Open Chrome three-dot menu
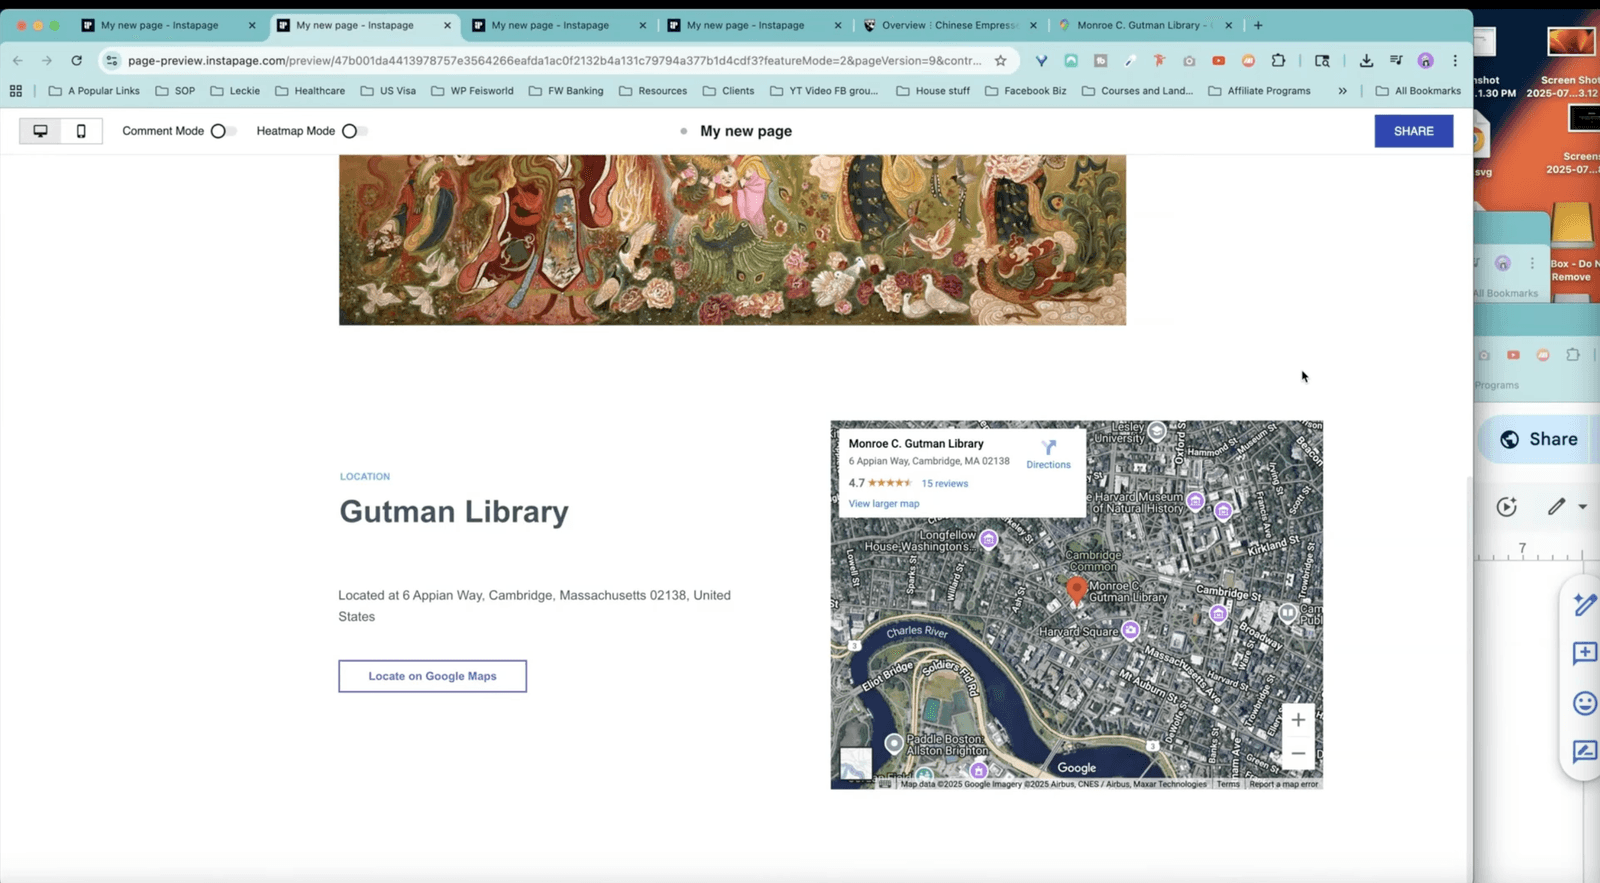This screenshot has height=883, width=1600. 1455,61
